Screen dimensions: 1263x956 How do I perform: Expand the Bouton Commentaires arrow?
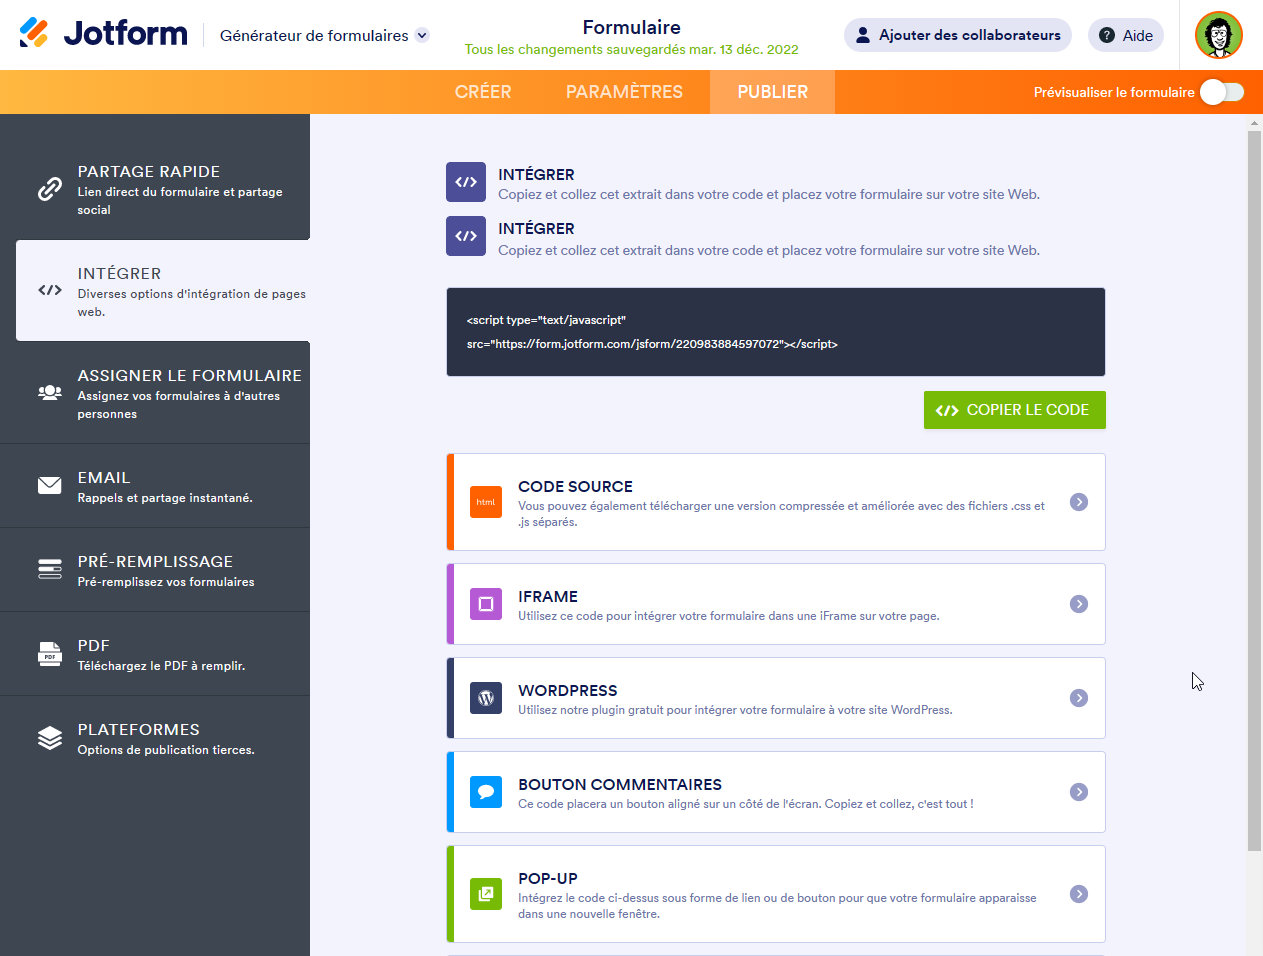[1079, 792]
